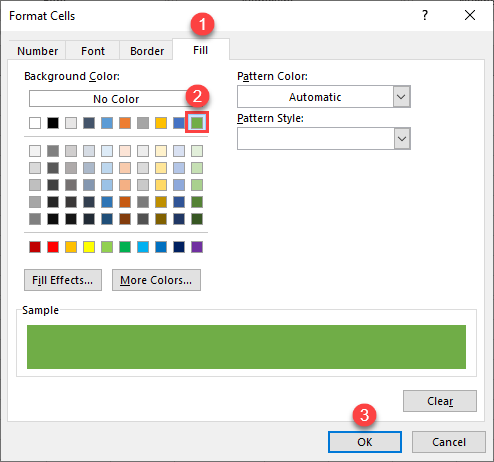Pick the bright red standard color swatch
494x462 pixels.
tap(53, 247)
